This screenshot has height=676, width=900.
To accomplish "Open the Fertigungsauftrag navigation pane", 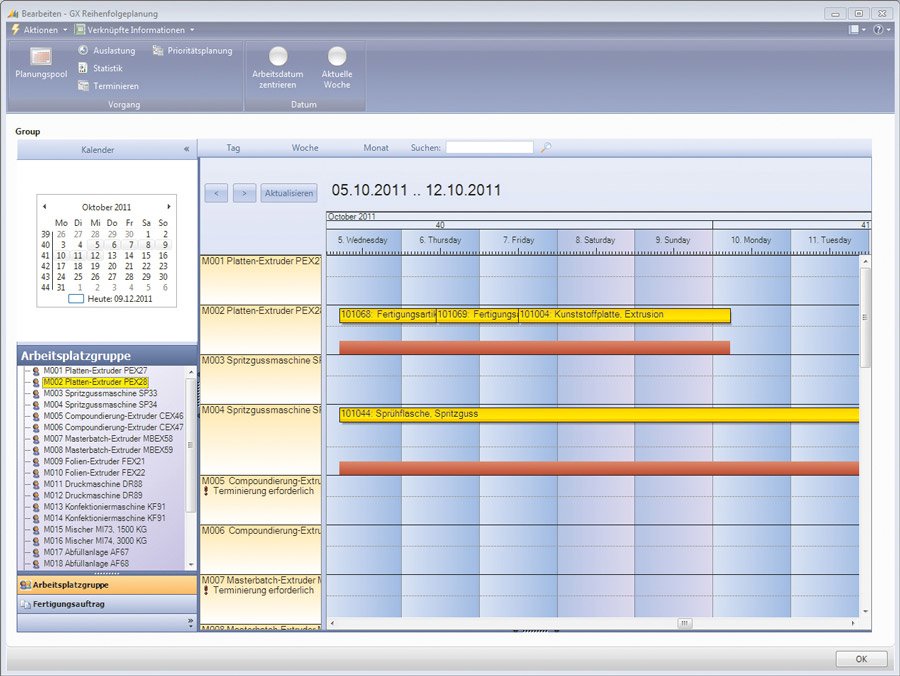I will pyautogui.click(x=107, y=604).
